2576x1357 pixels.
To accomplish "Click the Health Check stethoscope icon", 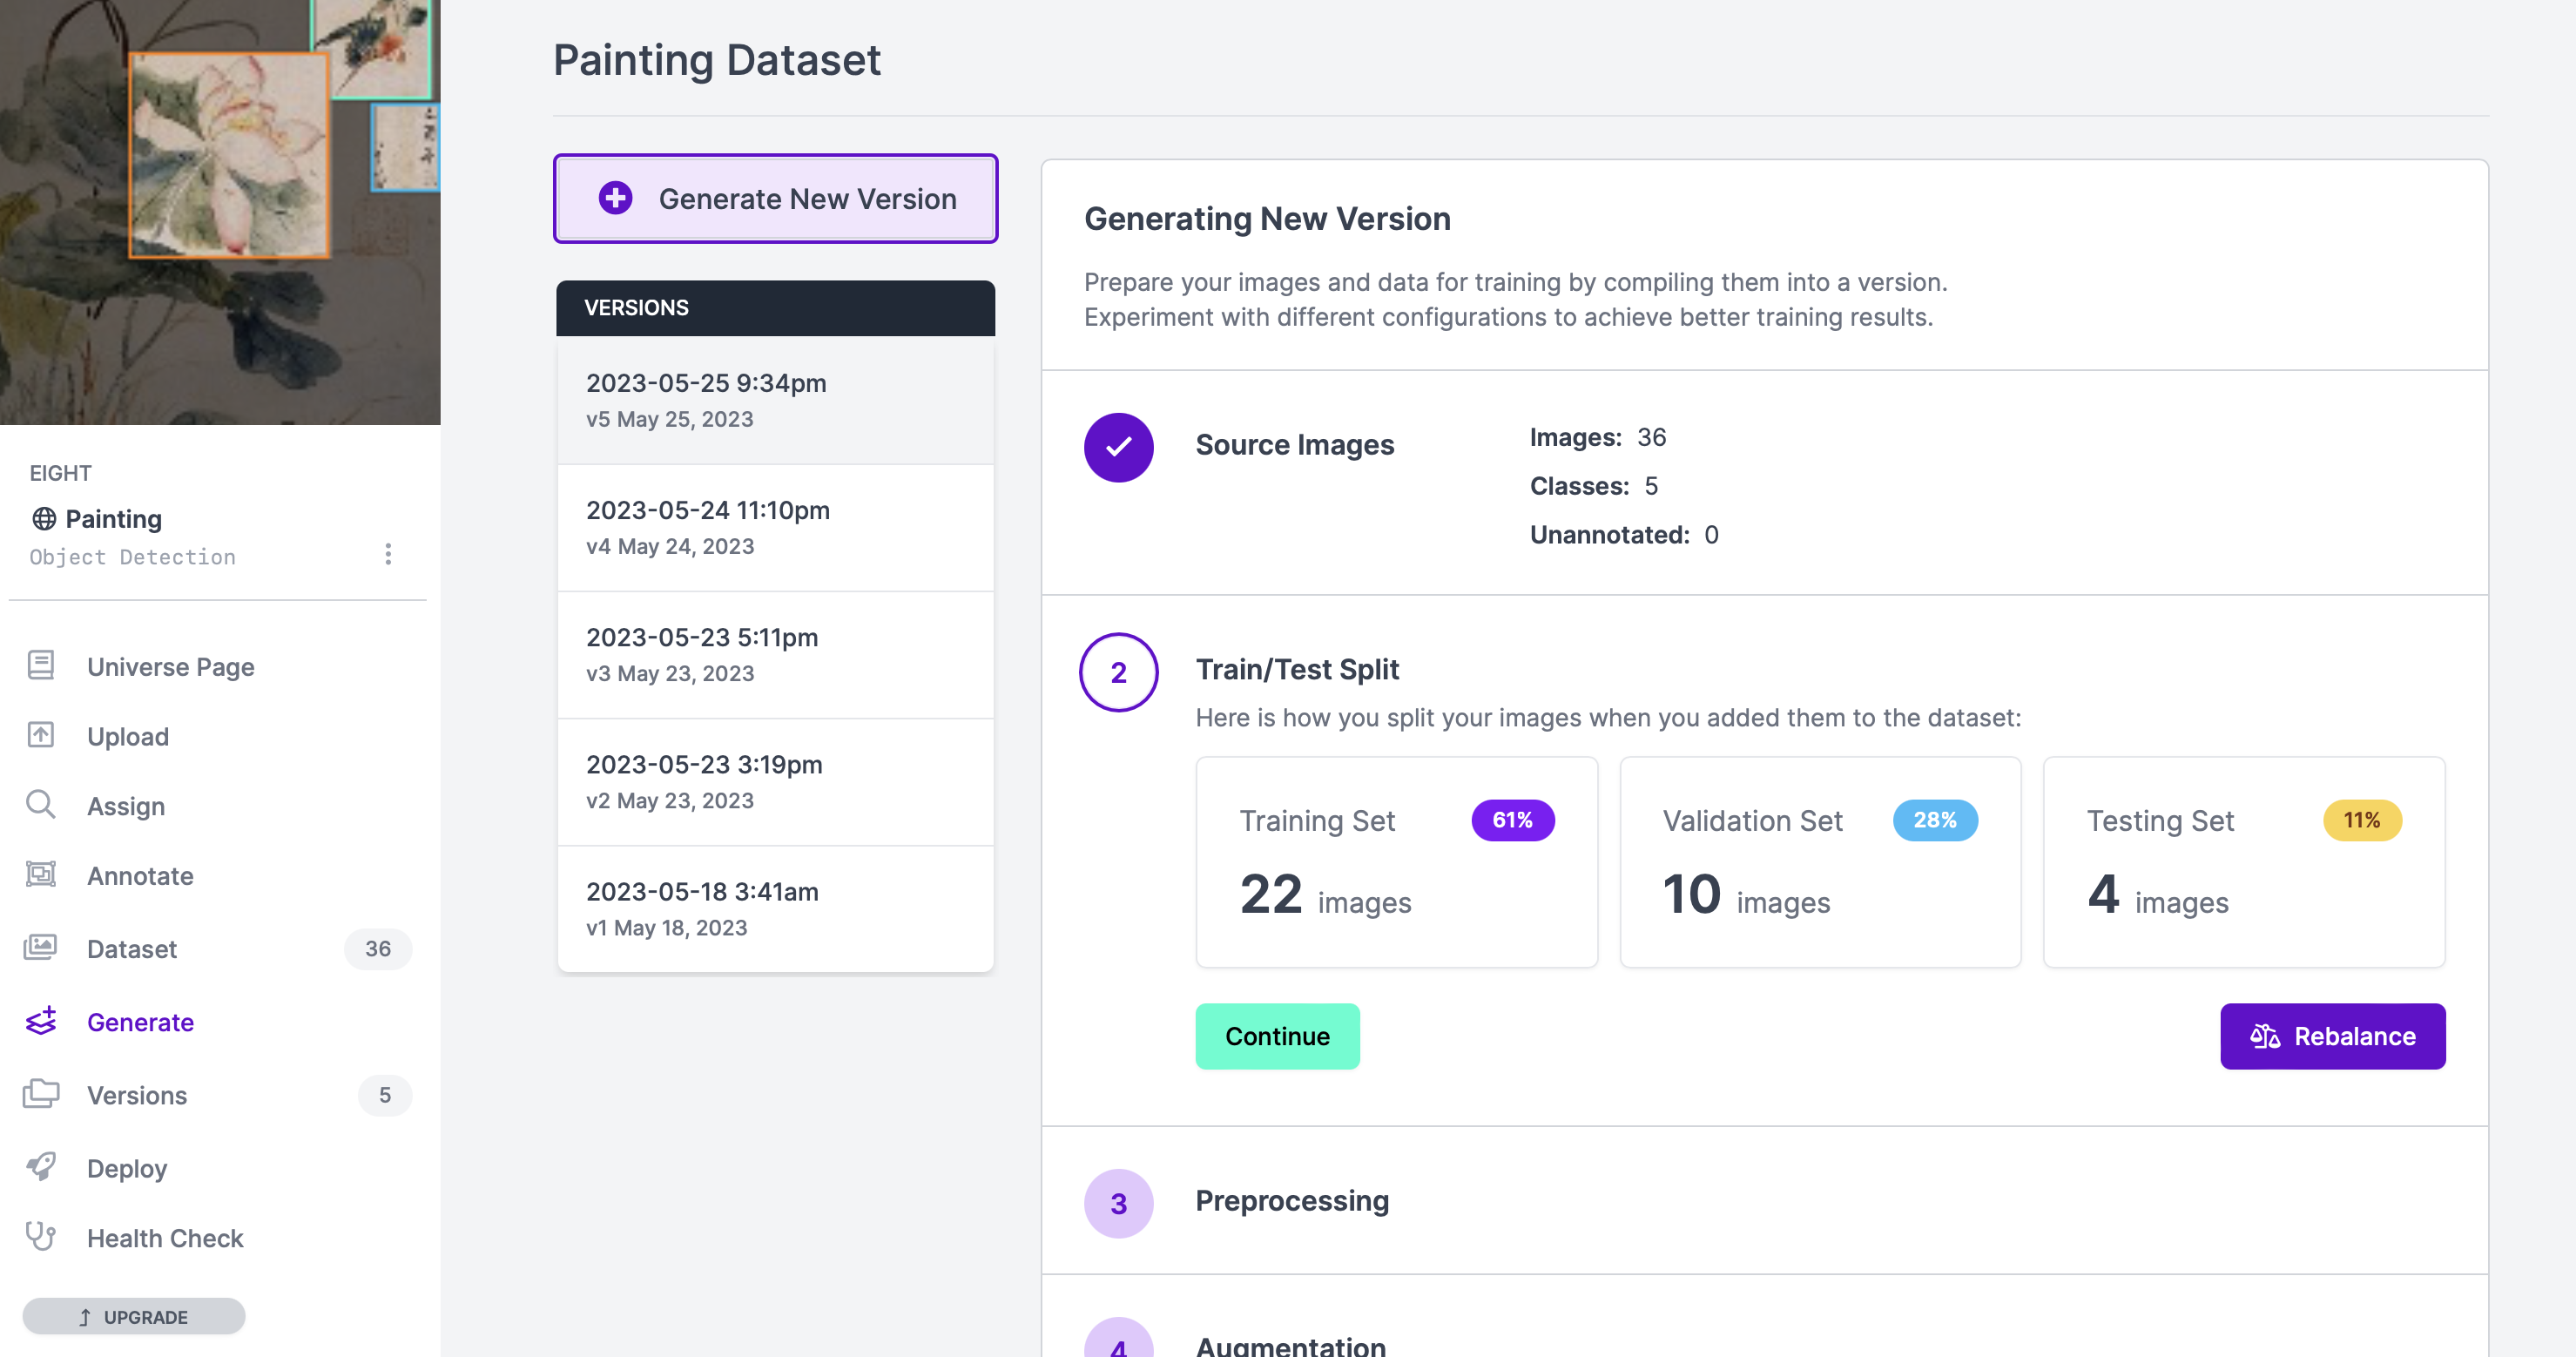I will (x=41, y=1236).
